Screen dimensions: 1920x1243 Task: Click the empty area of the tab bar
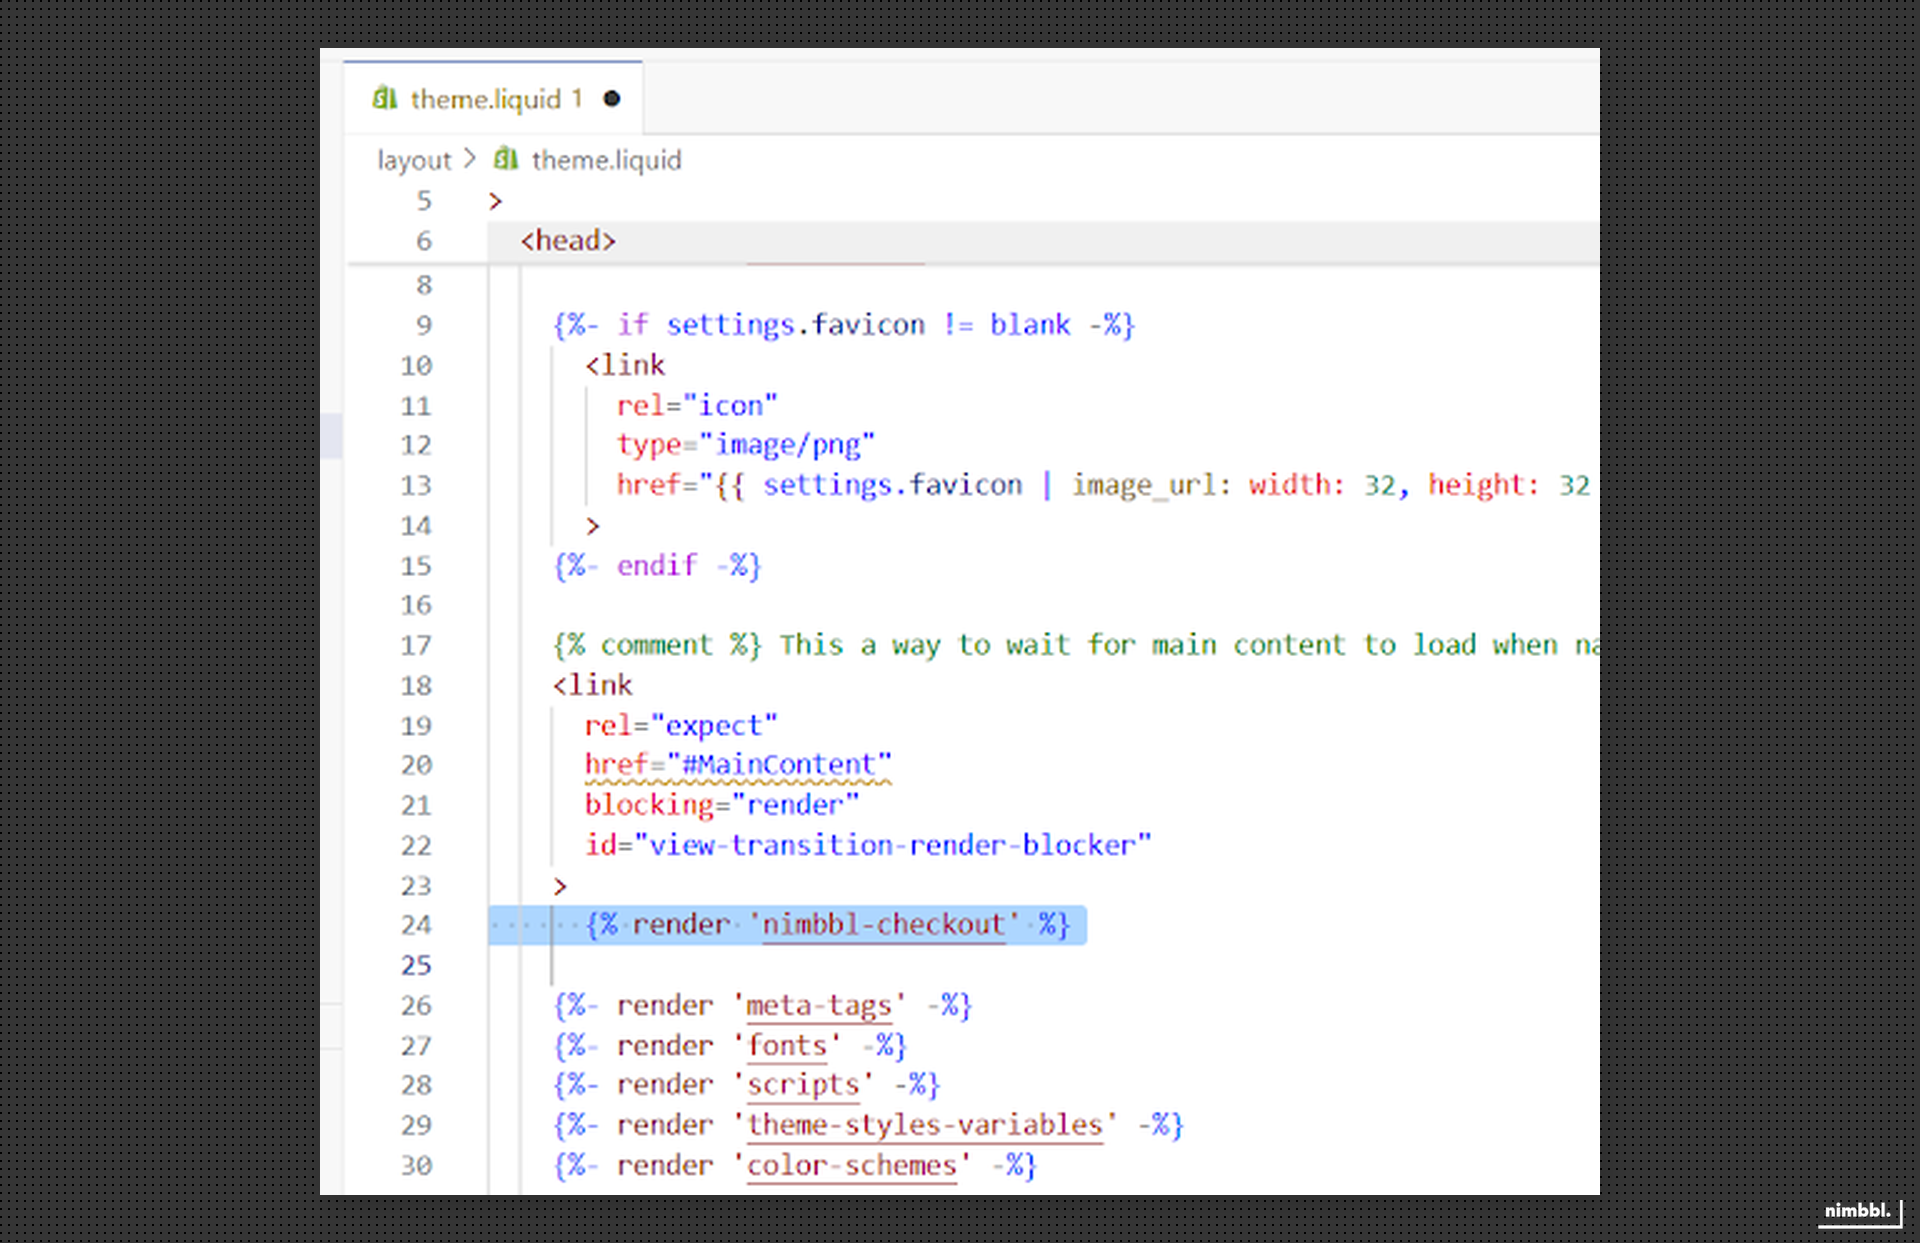coord(1100,95)
